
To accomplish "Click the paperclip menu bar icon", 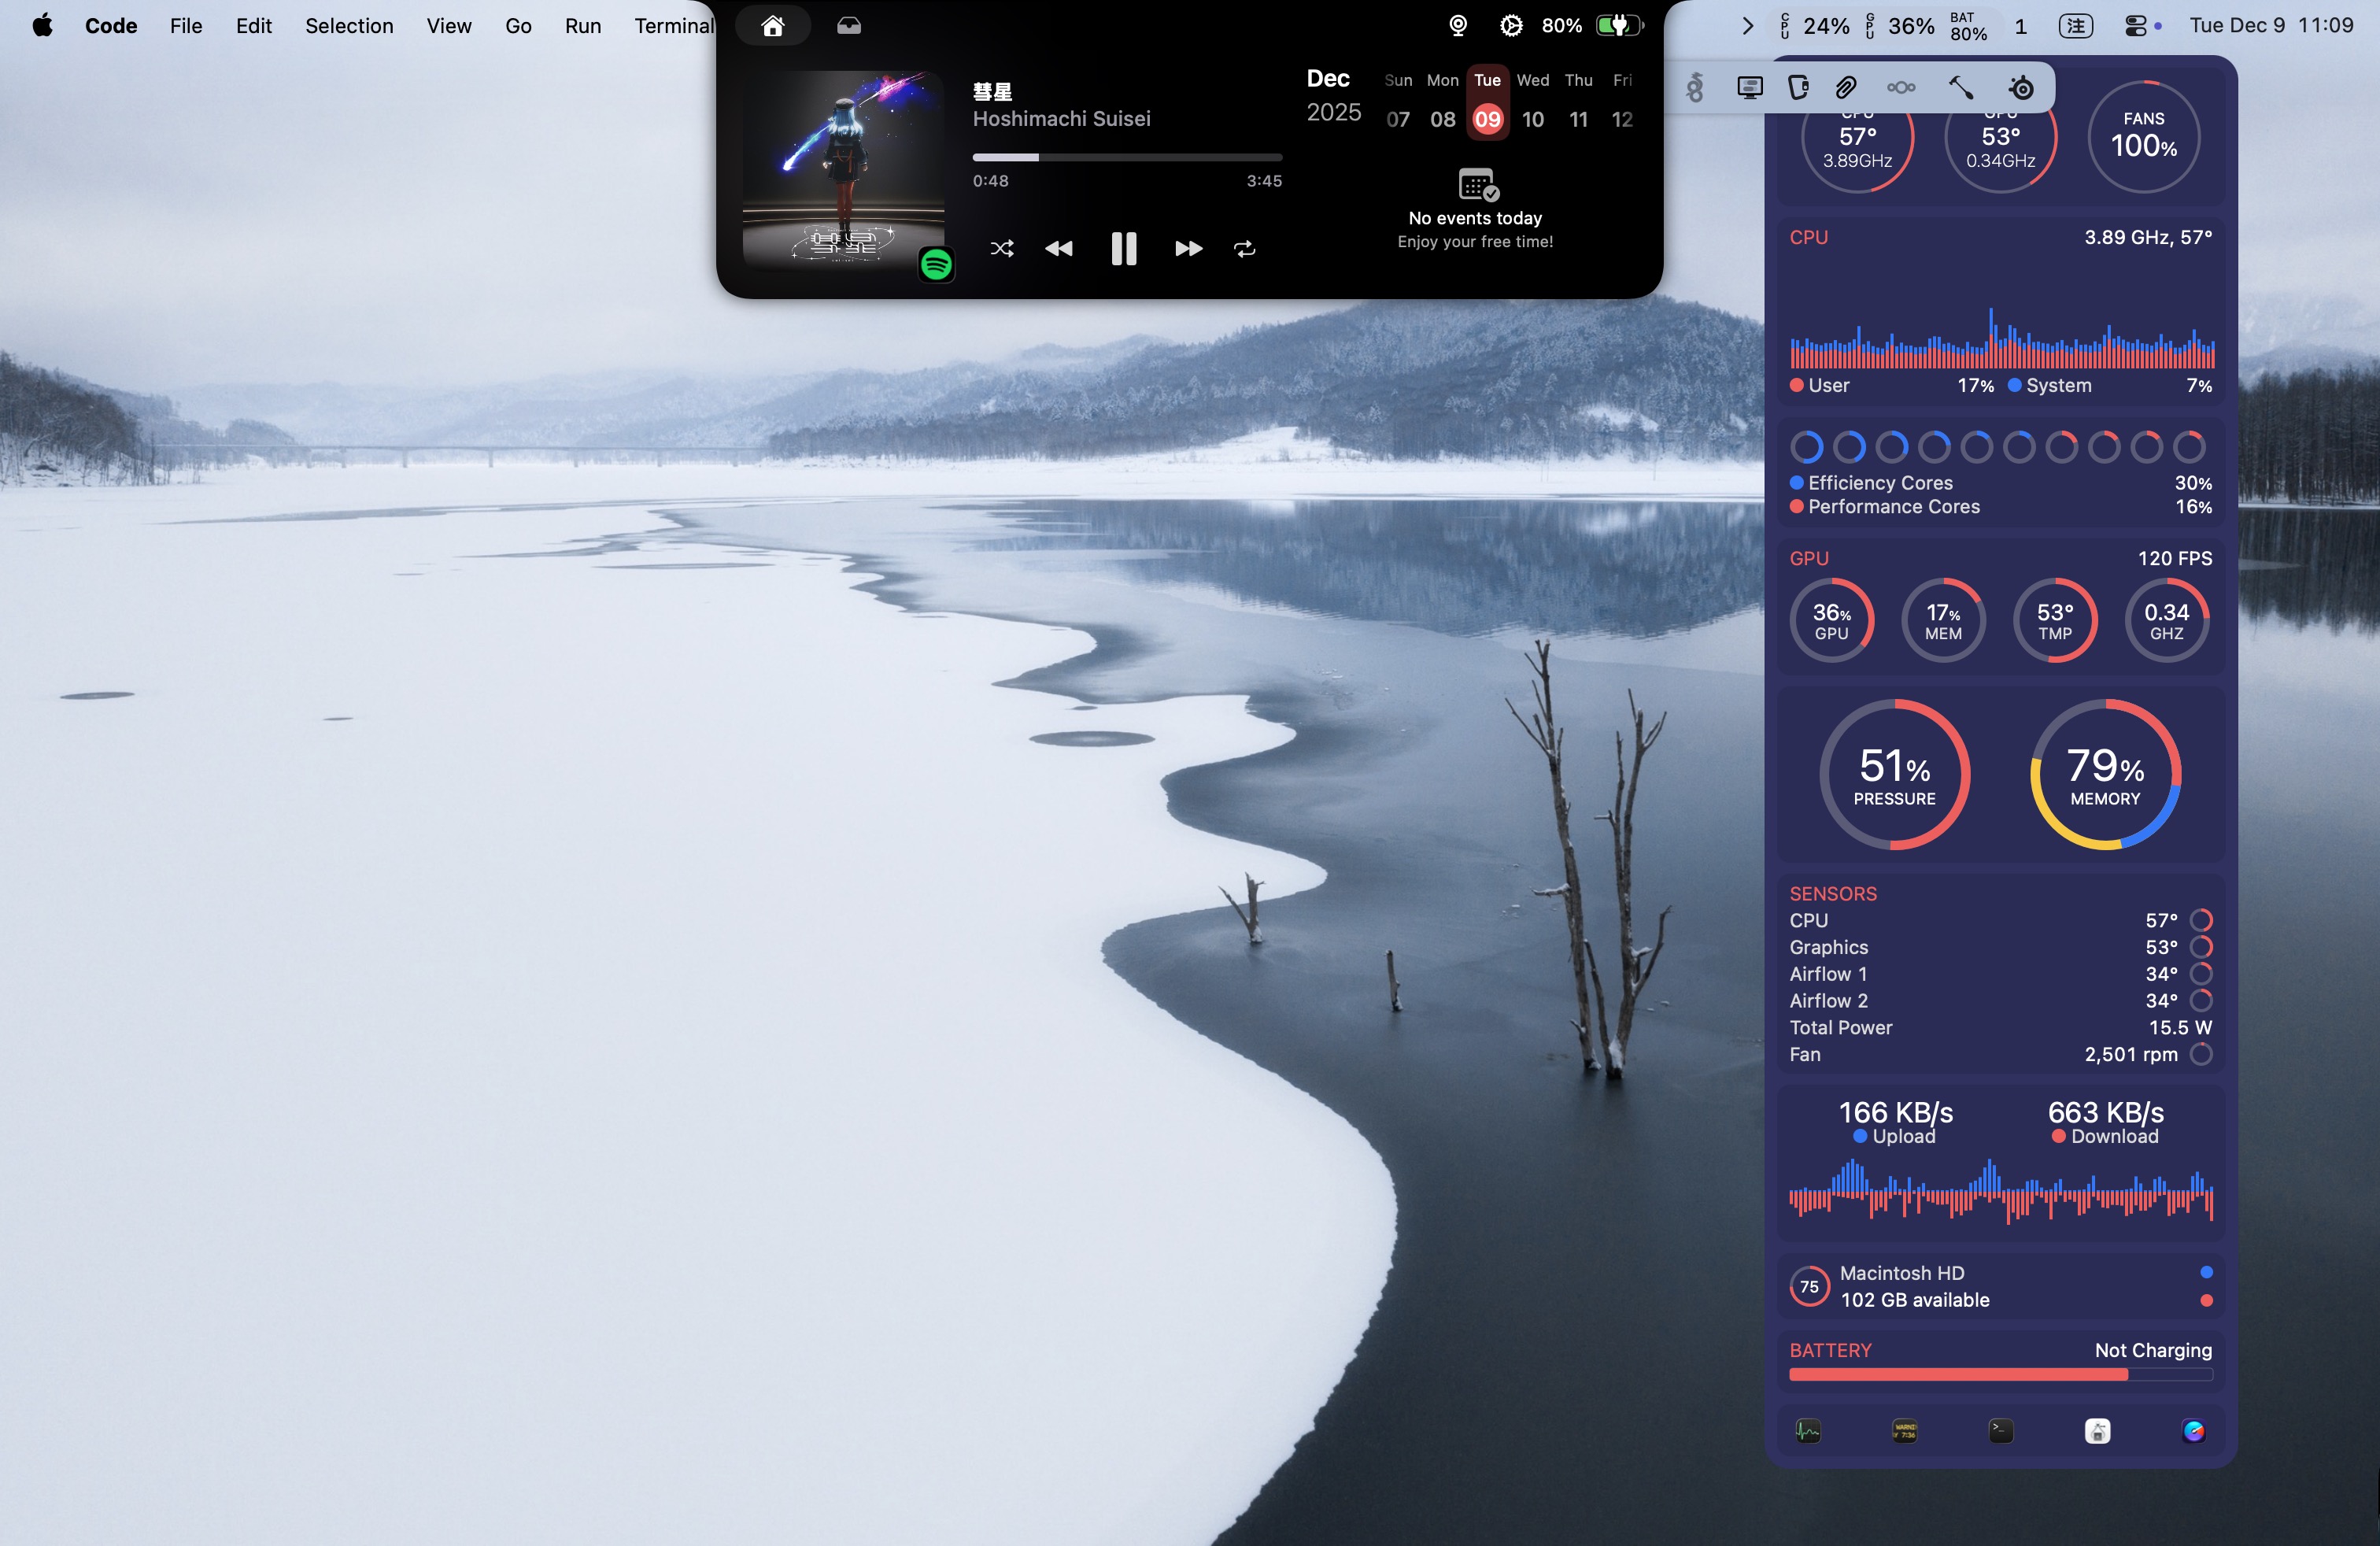I will pyautogui.click(x=1846, y=88).
